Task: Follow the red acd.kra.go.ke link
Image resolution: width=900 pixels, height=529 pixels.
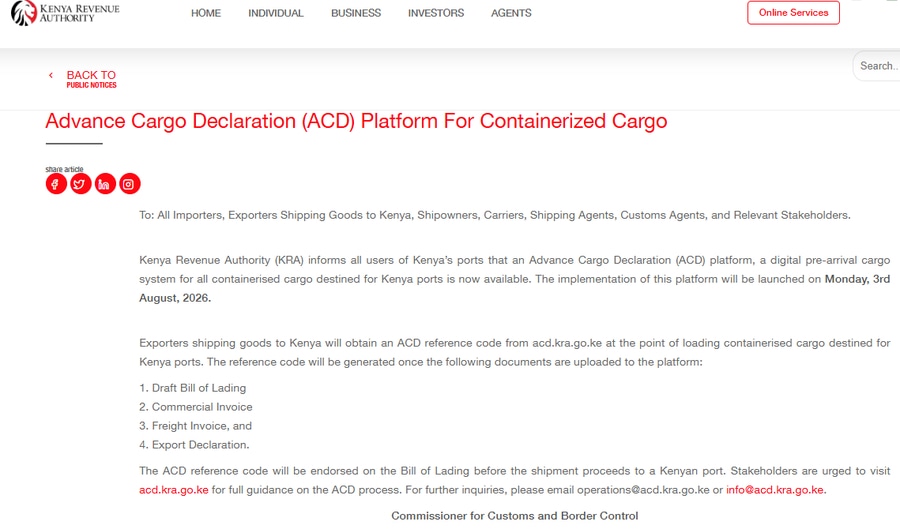Action: point(173,490)
